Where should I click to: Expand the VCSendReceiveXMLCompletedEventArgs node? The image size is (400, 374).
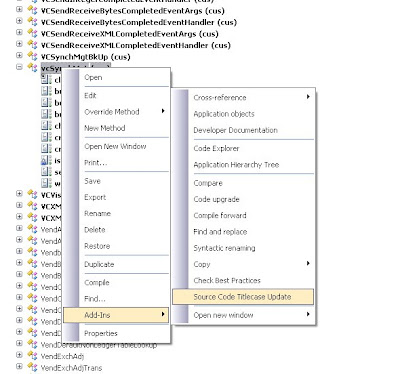pos(19,32)
